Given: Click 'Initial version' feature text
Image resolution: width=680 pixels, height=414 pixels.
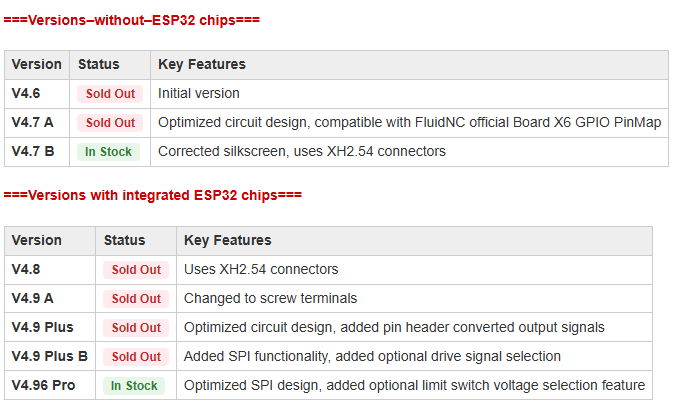Looking at the screenshot, I should (199, 94).
